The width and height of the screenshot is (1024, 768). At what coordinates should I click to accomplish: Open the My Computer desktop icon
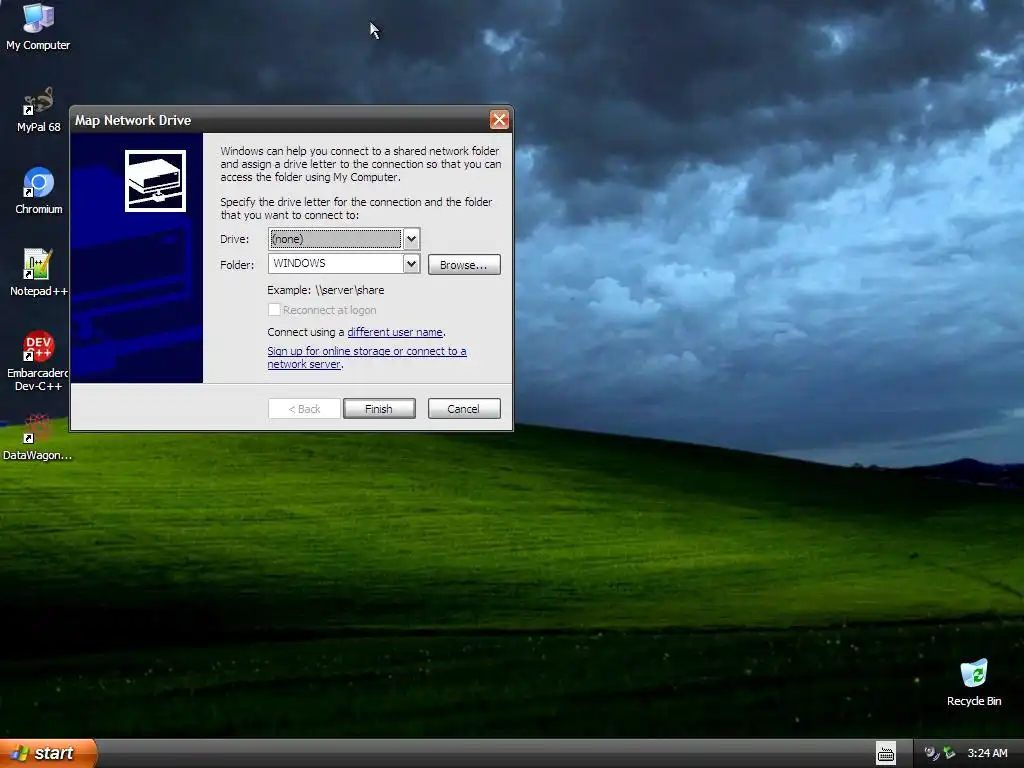click(x=38, y=26)
